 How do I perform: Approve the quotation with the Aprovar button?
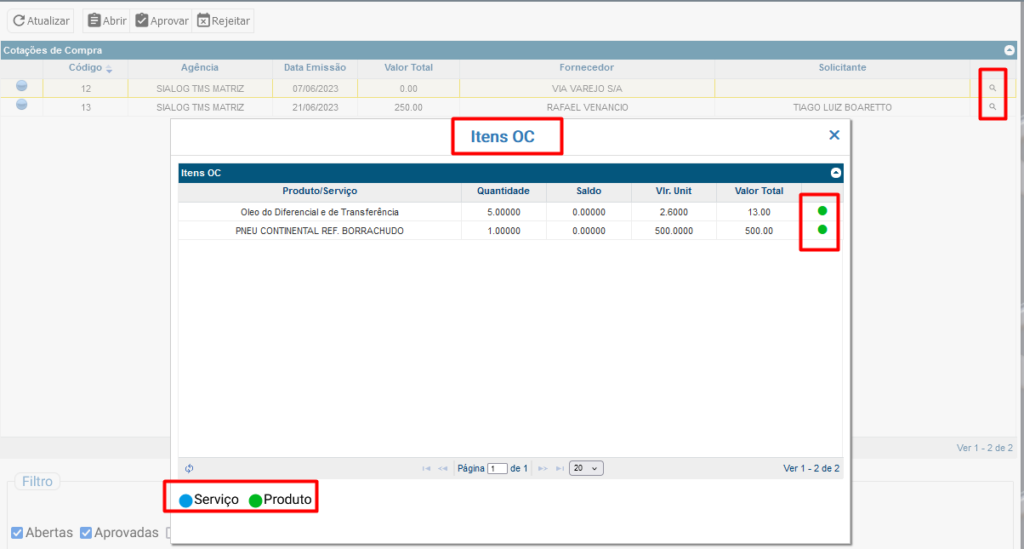(x=161, y=20)
